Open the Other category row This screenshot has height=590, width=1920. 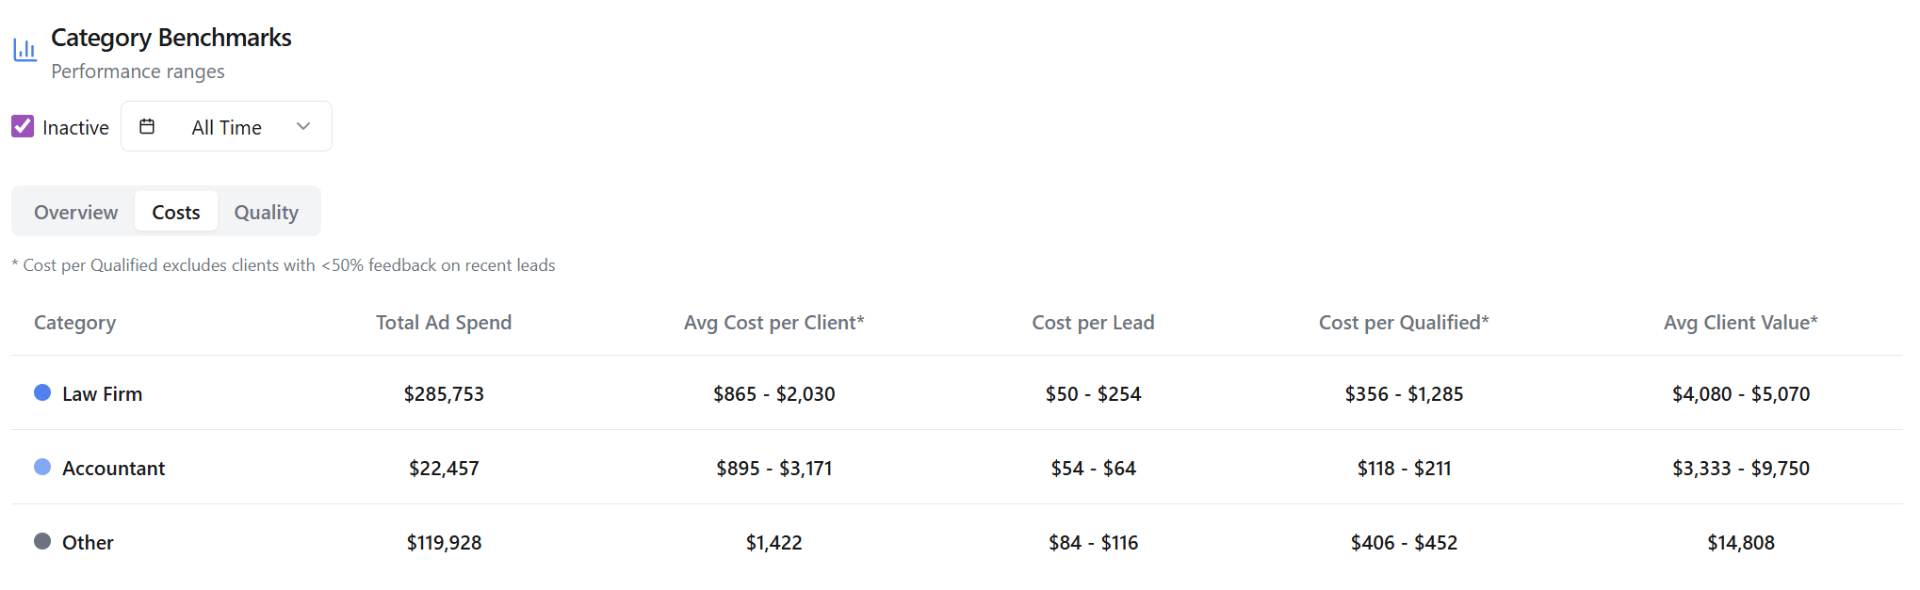pos(87,541)
